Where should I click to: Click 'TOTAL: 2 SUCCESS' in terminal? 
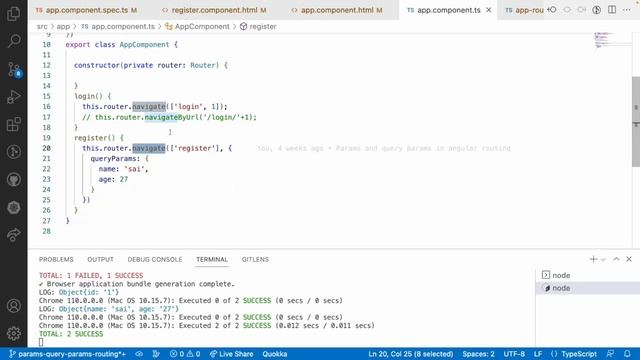(x=71, y=334)
